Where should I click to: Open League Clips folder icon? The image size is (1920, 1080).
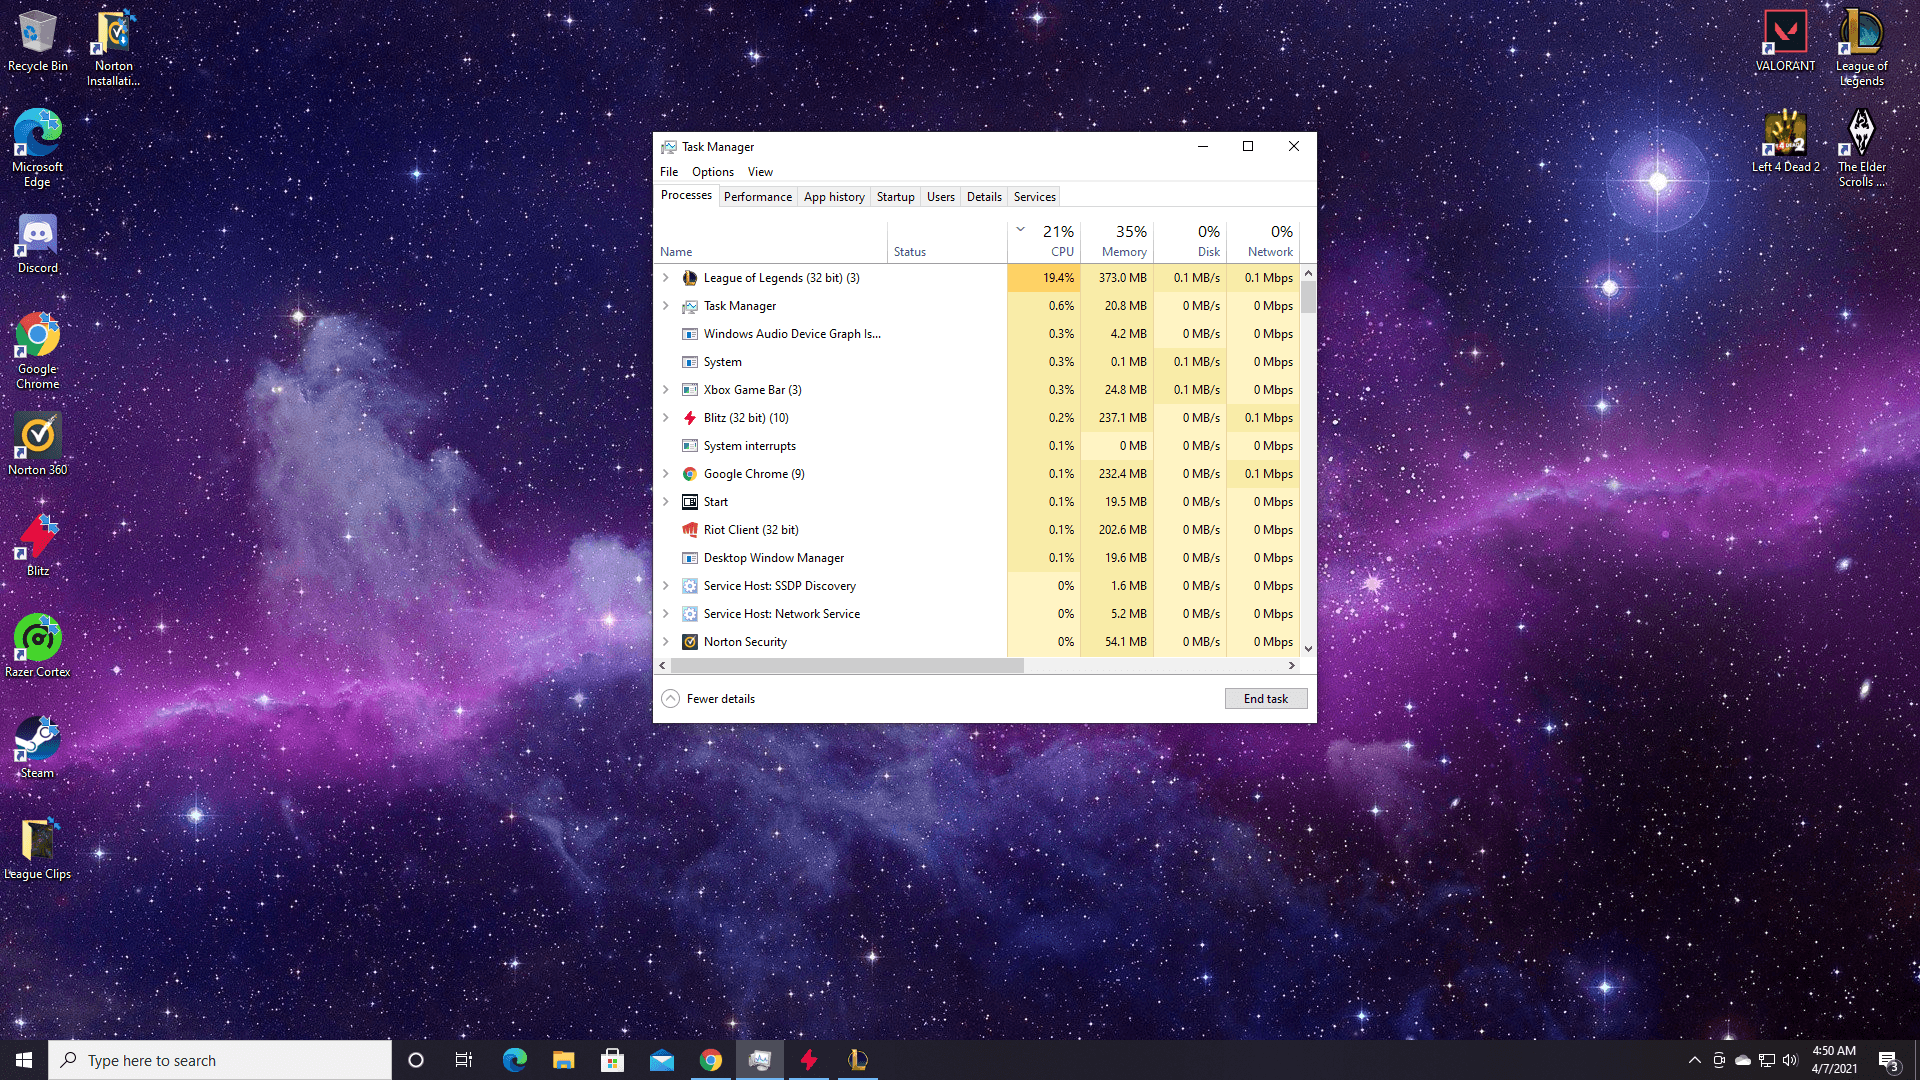coord(37,849)
